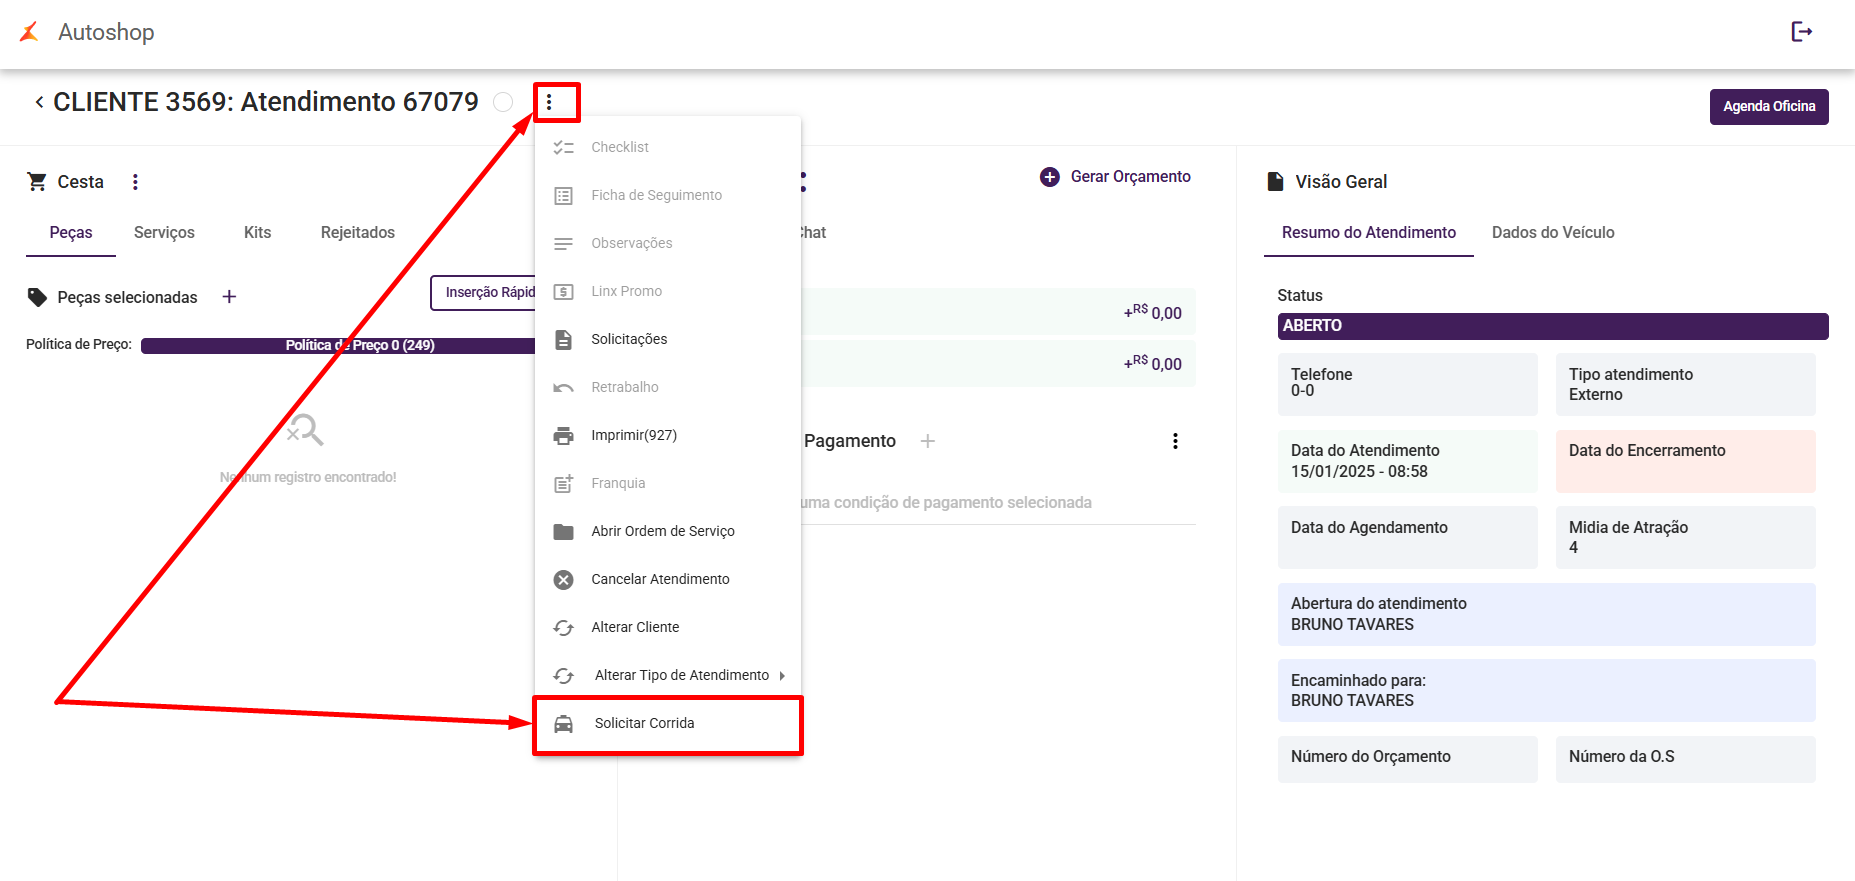Screen dimensions: 1855x881
Task: Open the Dados do Veículo tab
Action: 1553,232
